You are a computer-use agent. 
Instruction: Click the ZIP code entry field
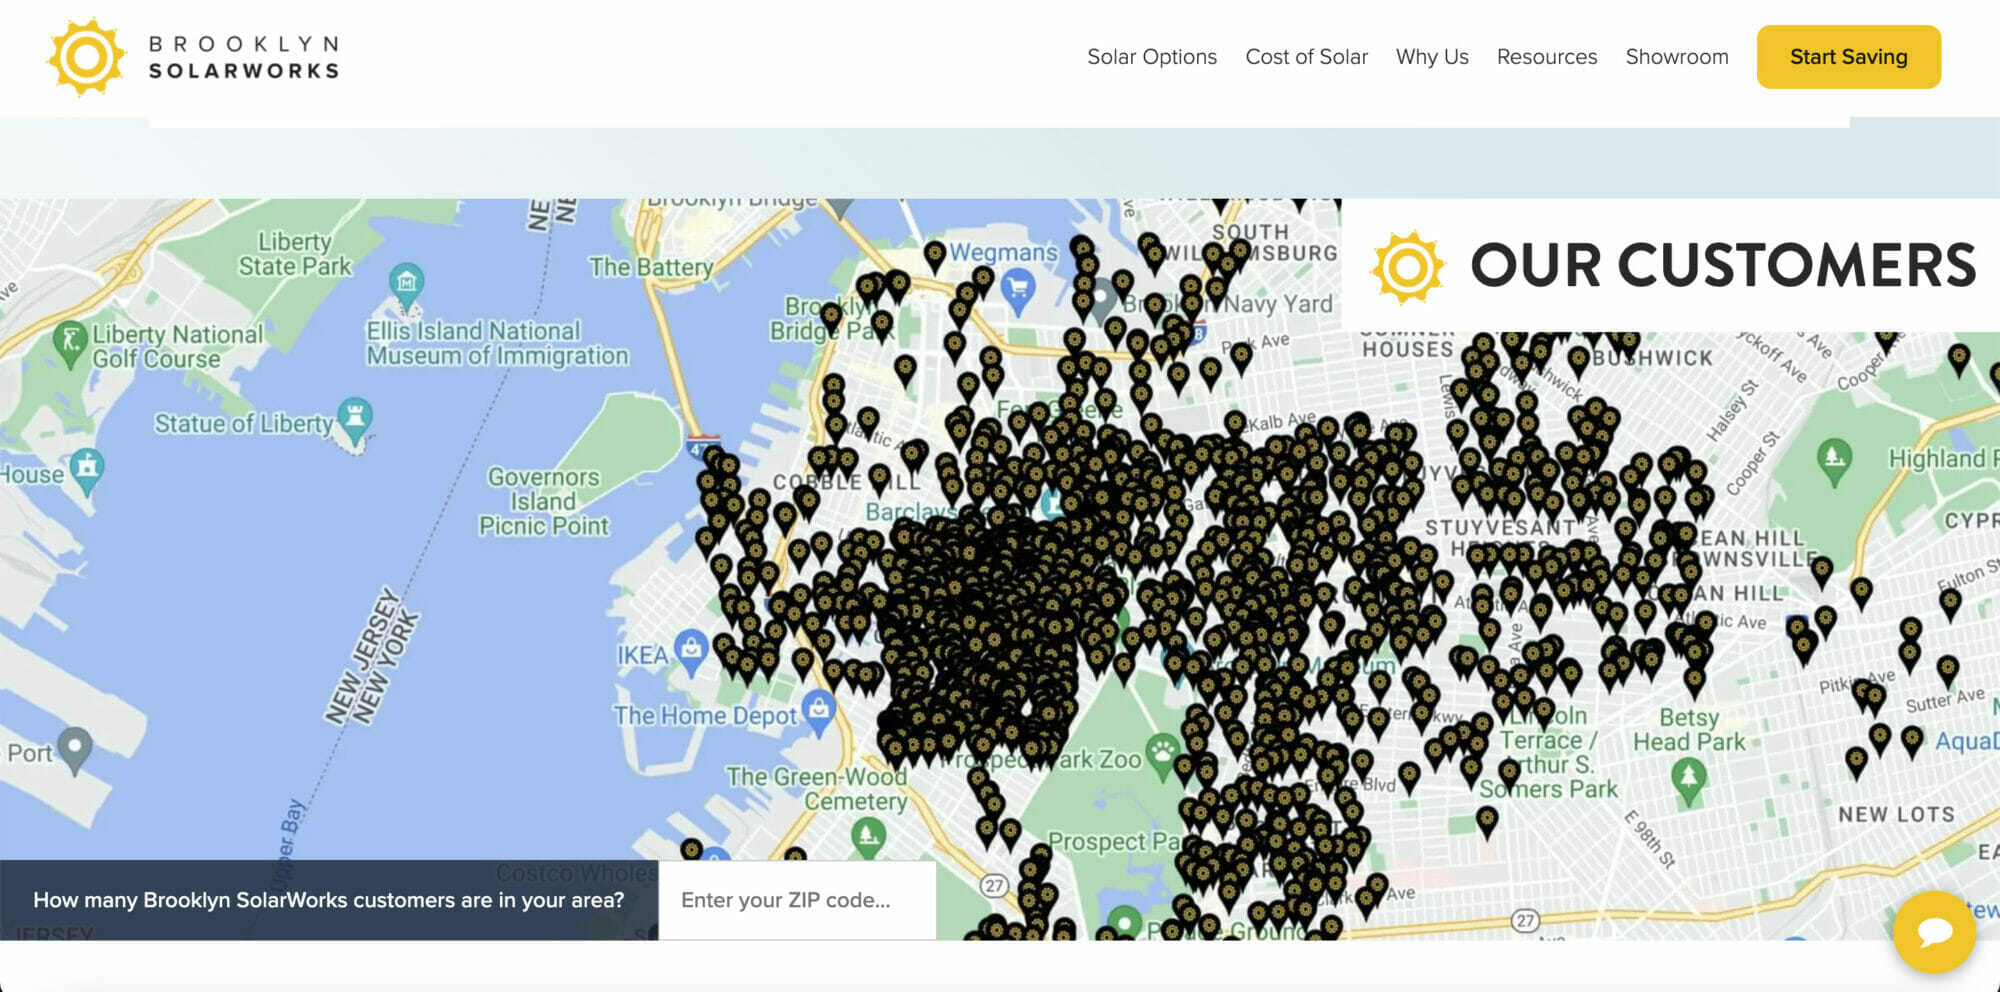tap(795, 899)
